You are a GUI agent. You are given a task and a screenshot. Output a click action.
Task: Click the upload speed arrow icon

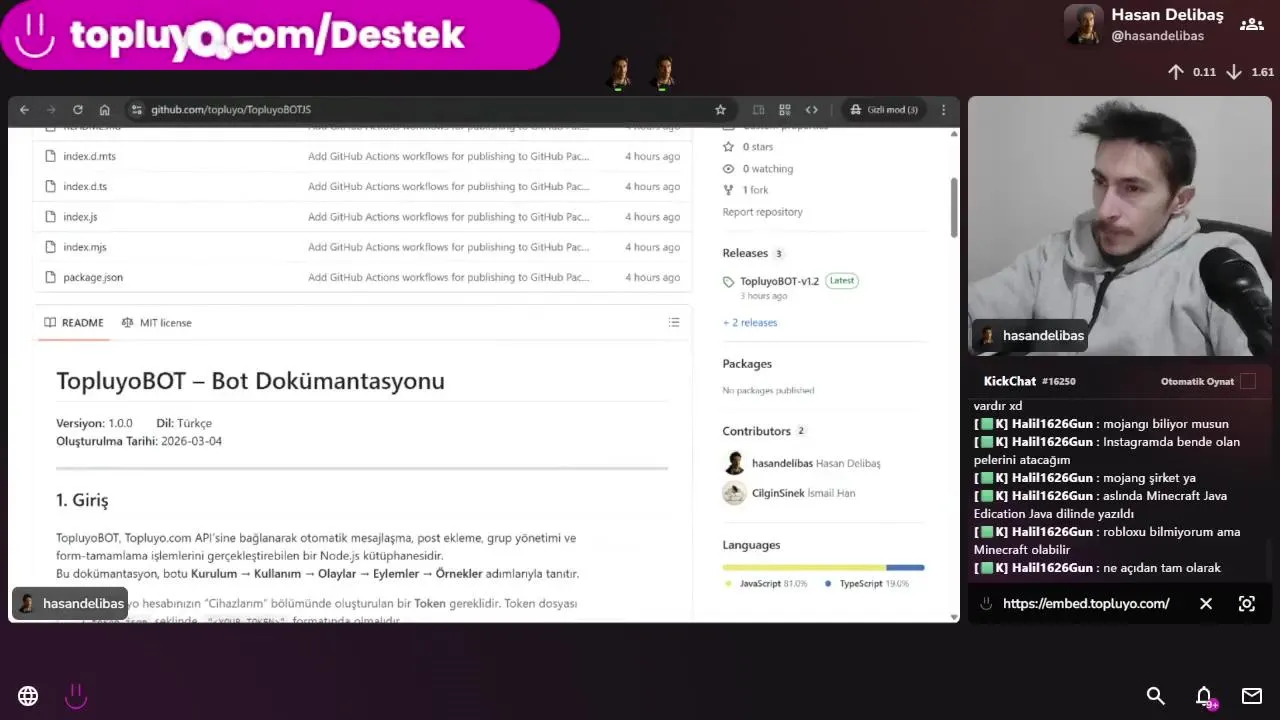(x=1176, y=72)
